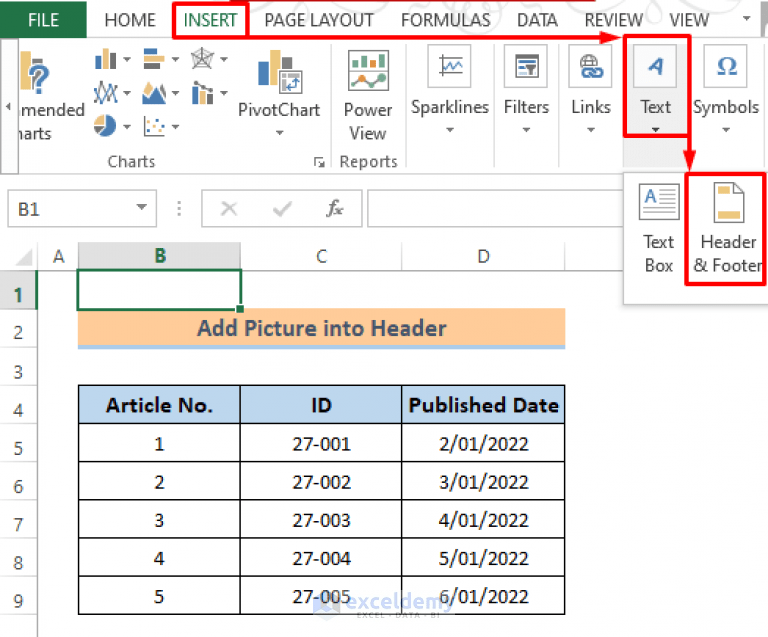Insert a combo chart
Viewport: 768px width, 637px height.
pos(202,93)
